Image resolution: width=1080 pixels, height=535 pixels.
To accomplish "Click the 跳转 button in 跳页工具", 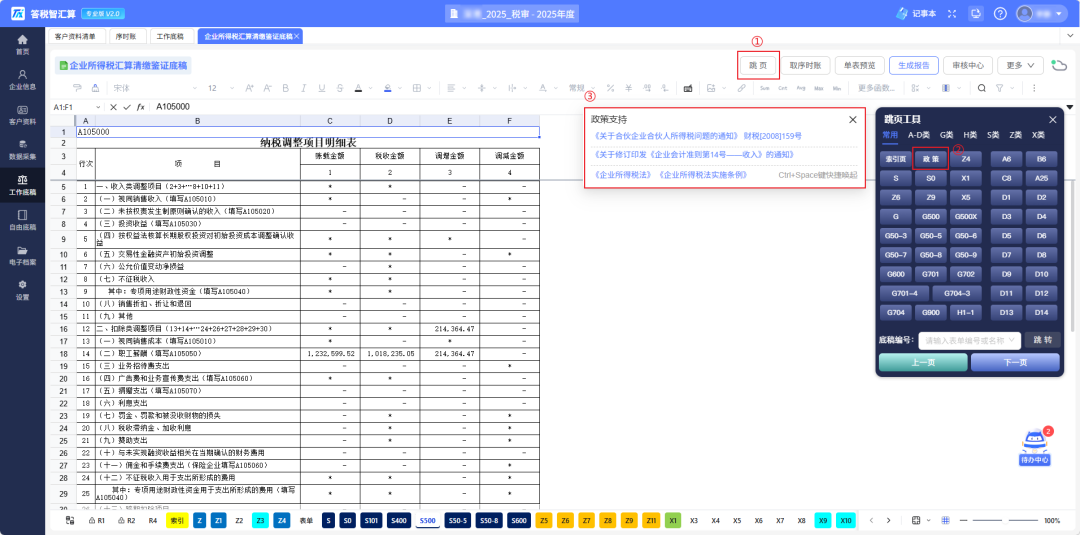I will pyautogui.click(x=1042, y=340).
